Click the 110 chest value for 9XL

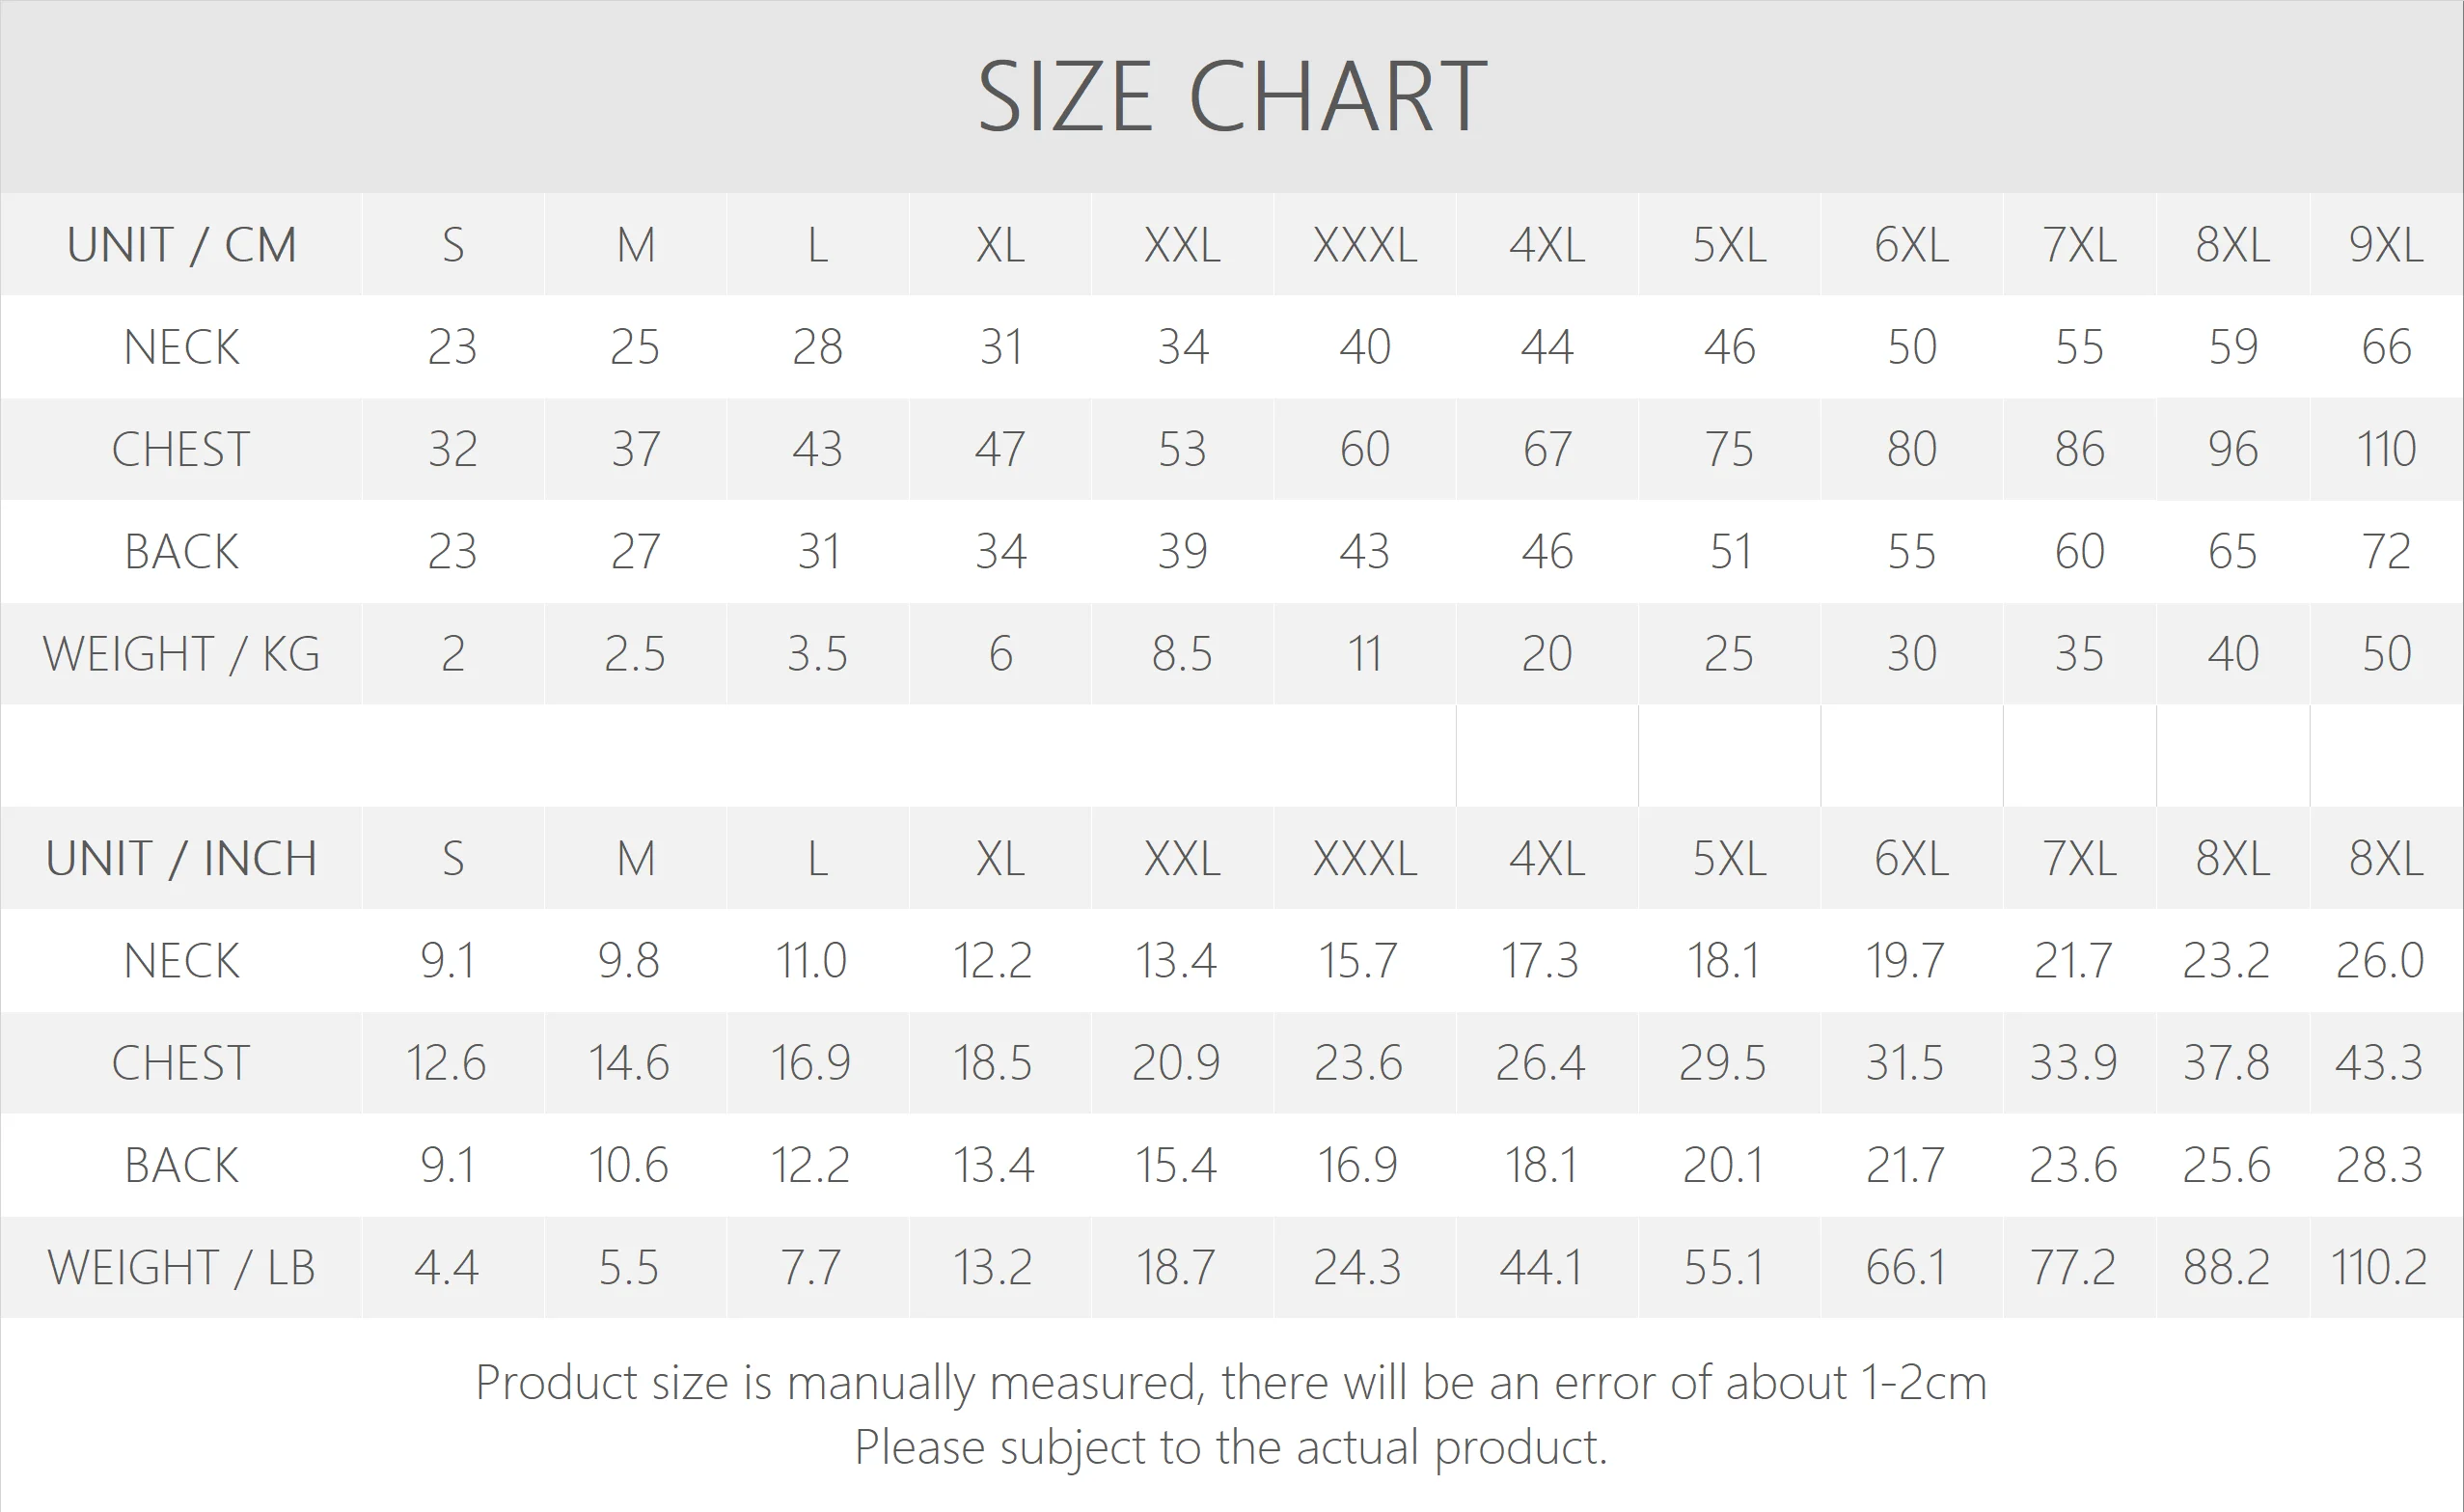(2386, 449)
